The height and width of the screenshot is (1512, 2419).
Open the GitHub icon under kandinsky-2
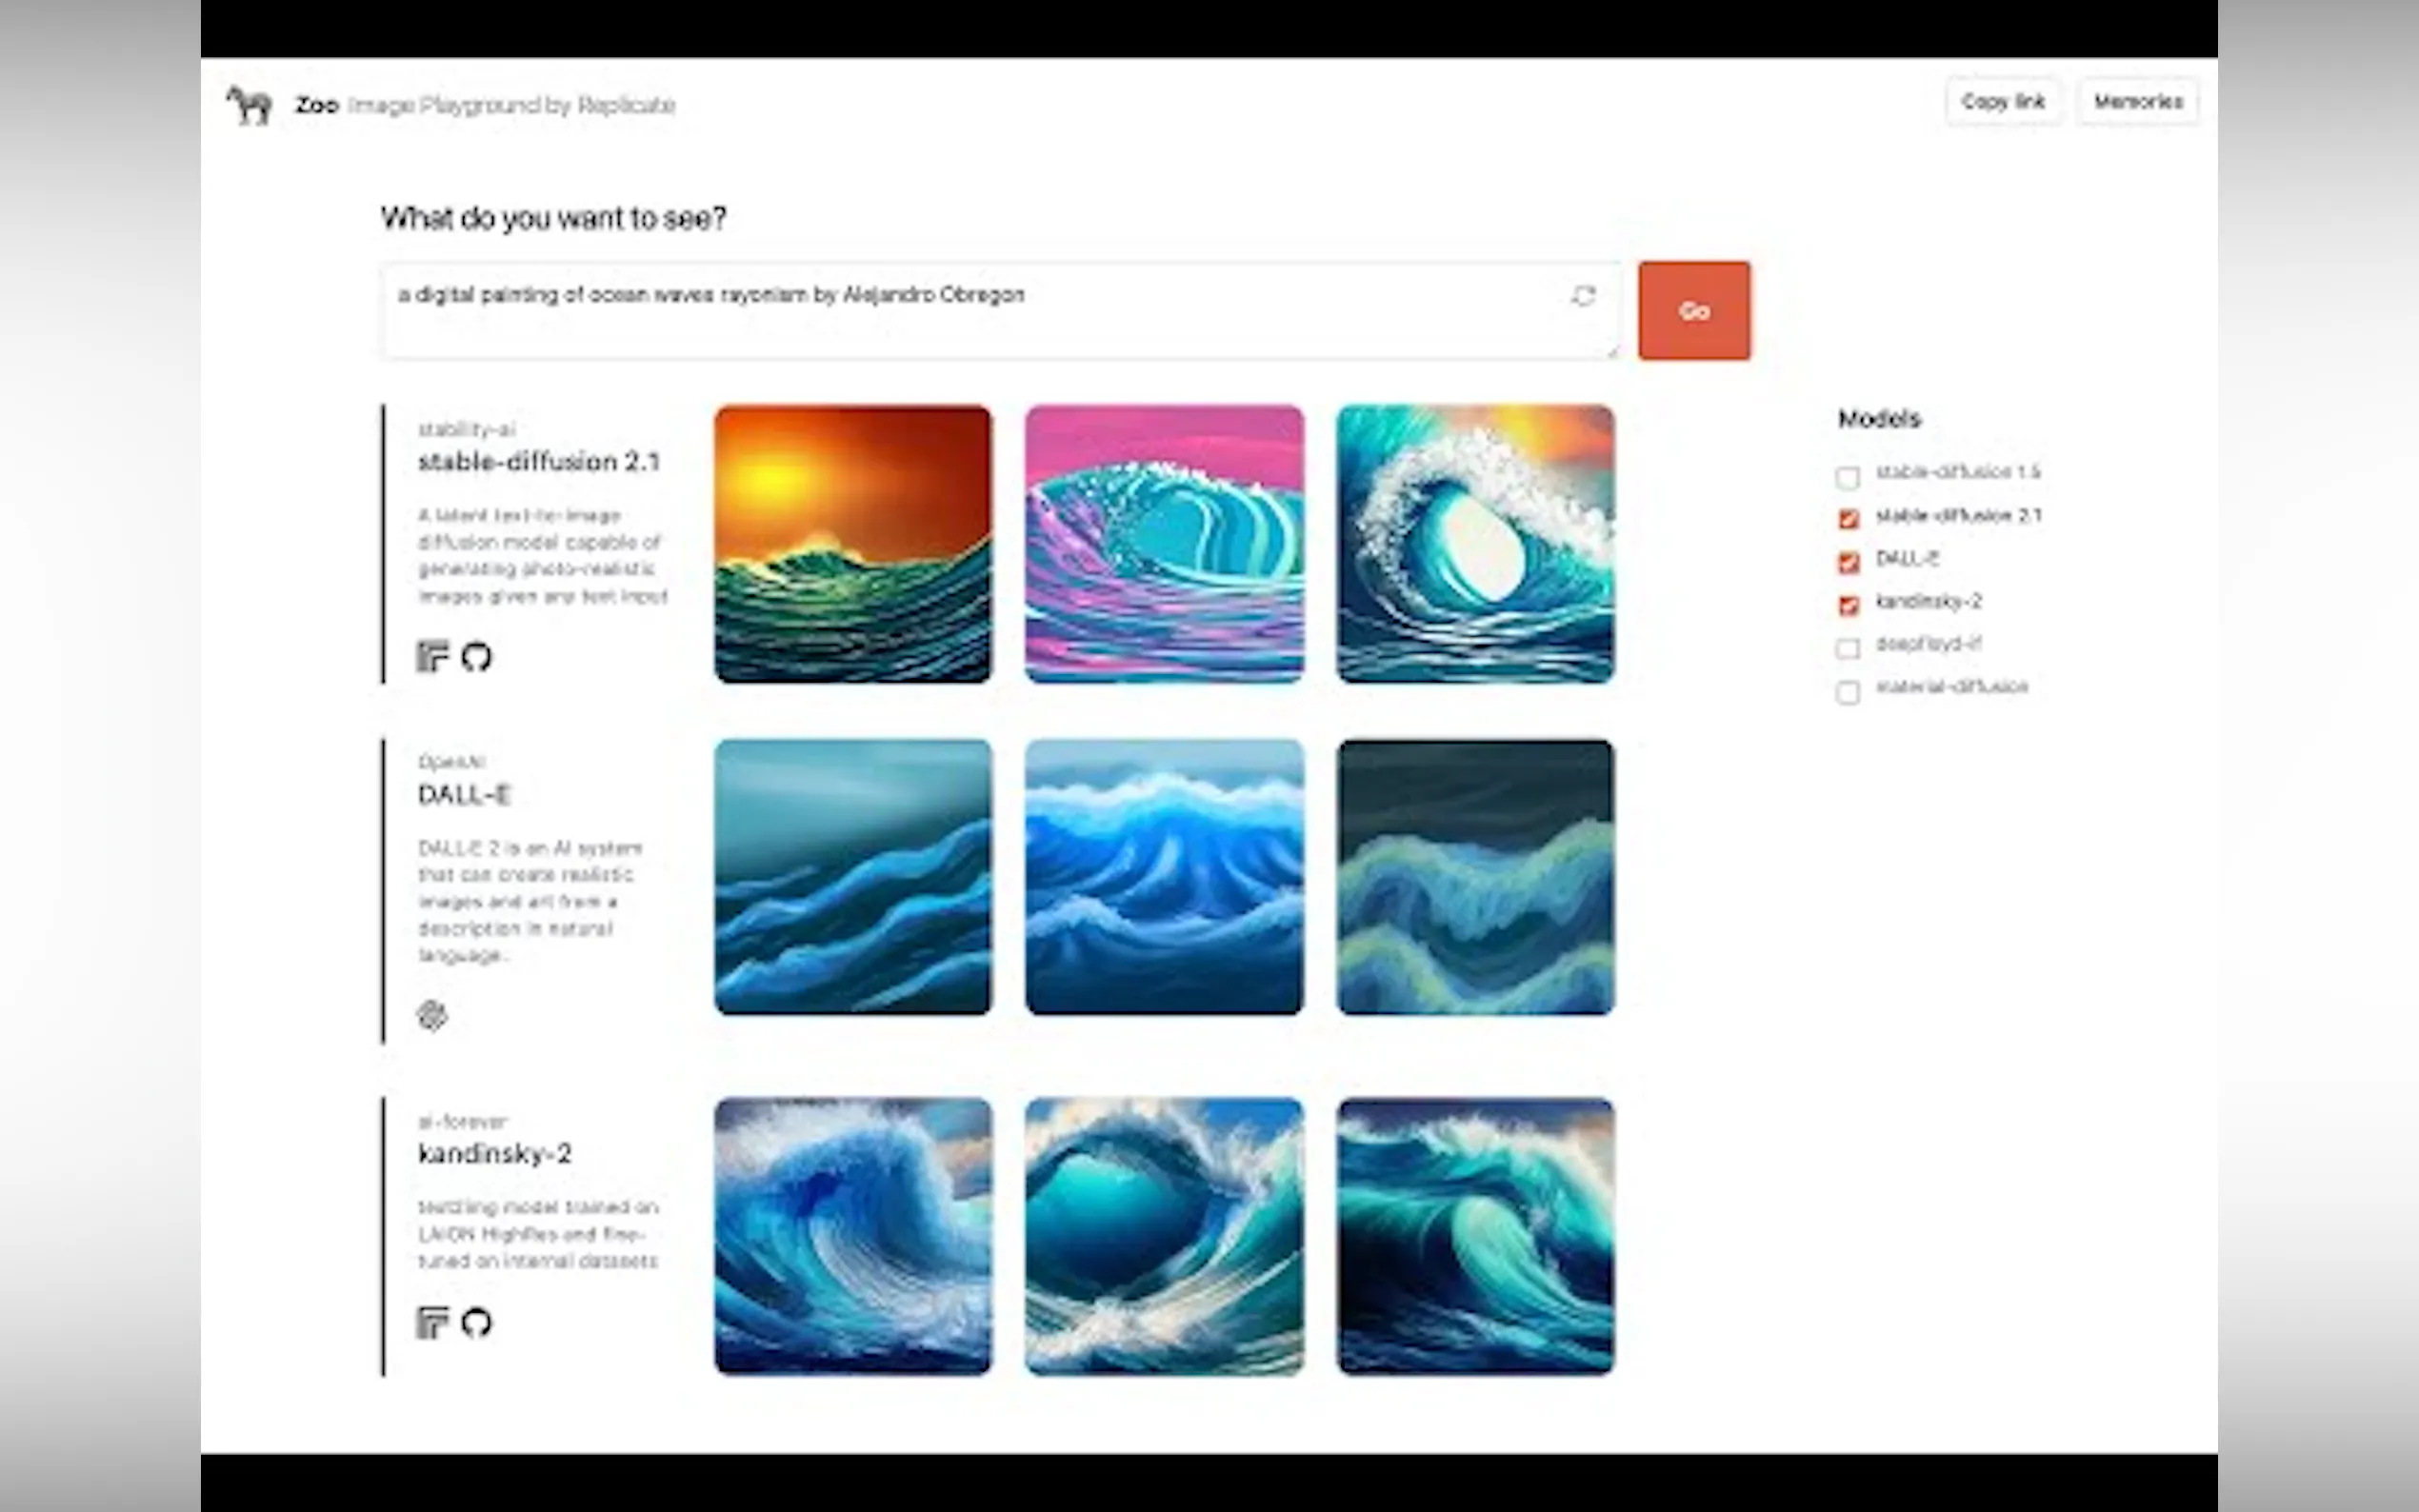[476, 1322]
